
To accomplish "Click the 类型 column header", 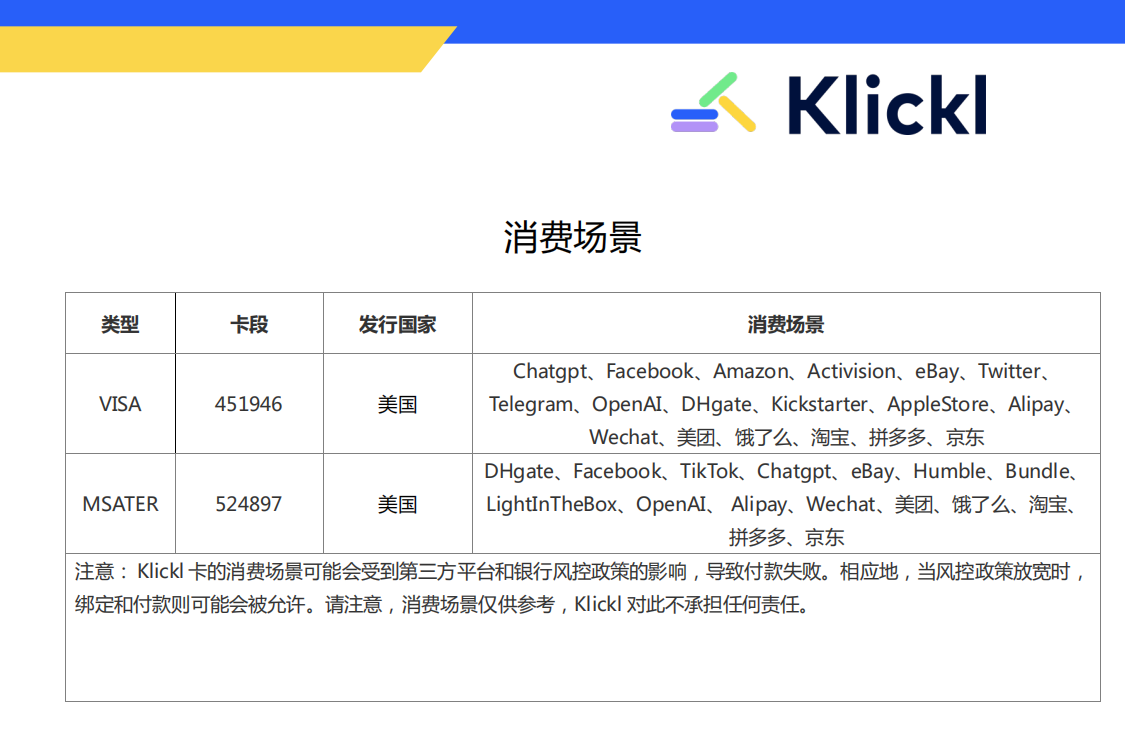I will [120, 324].
